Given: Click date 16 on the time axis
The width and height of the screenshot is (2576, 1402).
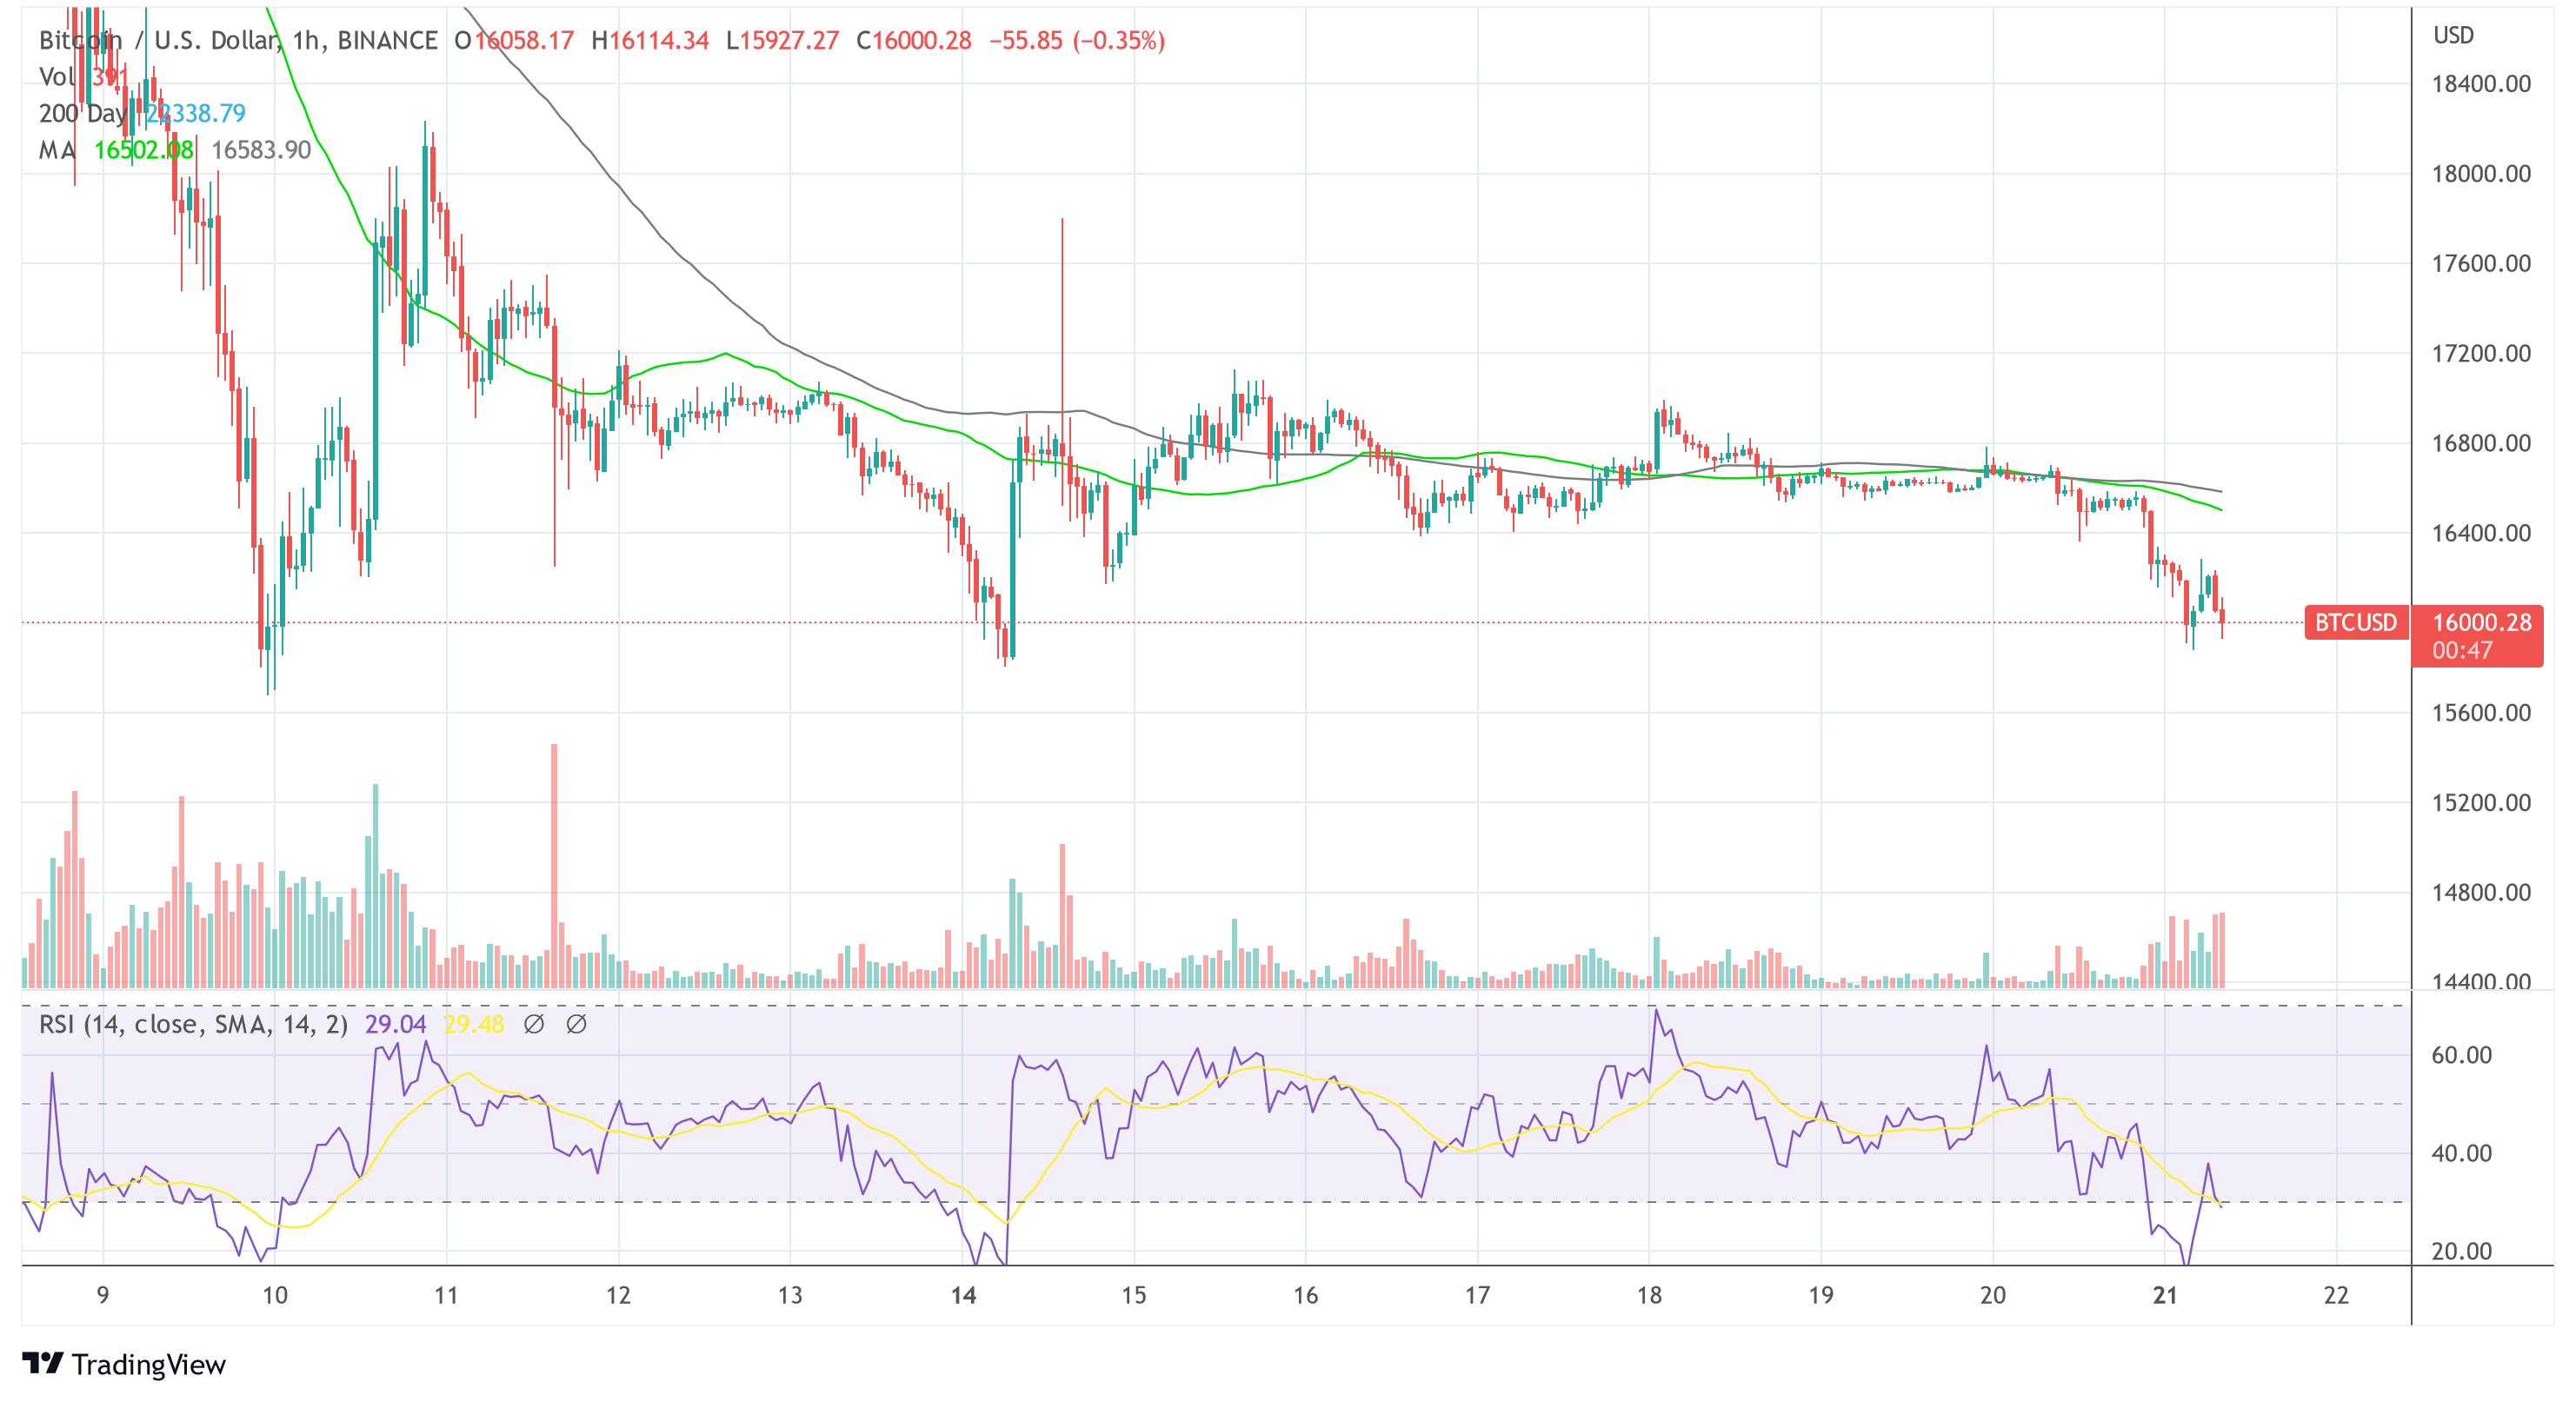Looking at the screenshot, I should pos(1305,1295).
